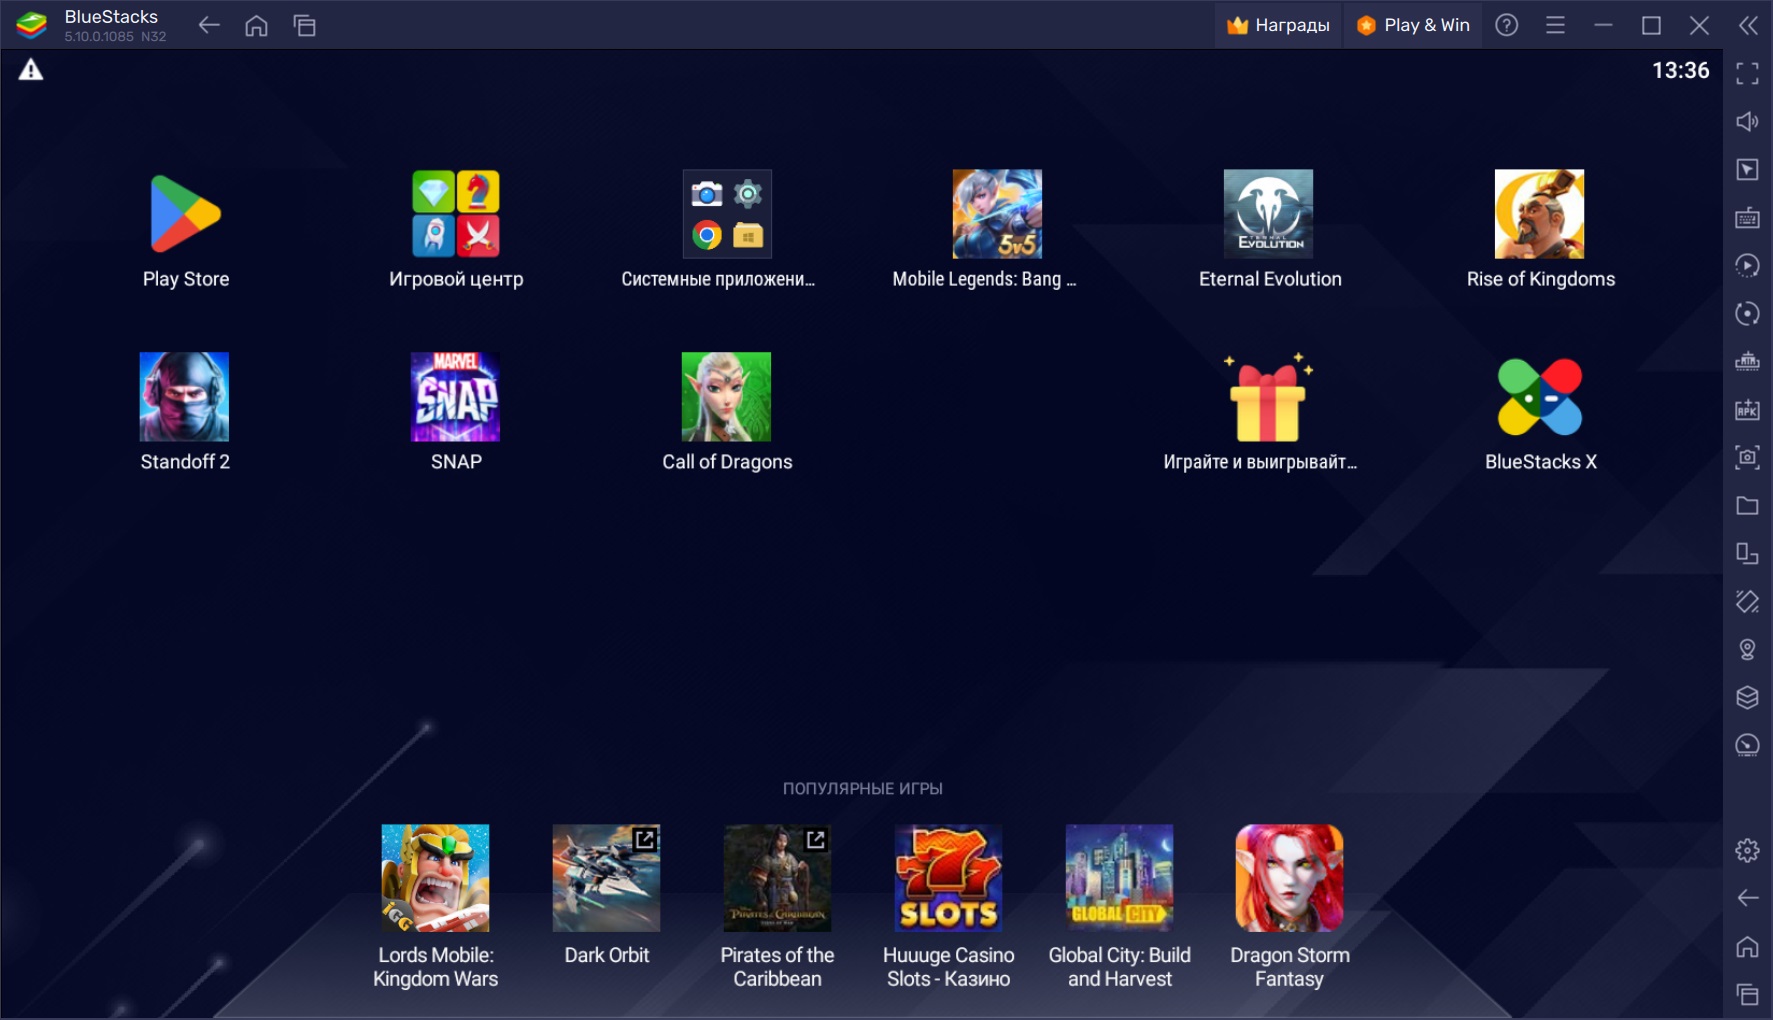Click the sidebar recent apps button
Screen dimensions: 1773x1020
point(1747,994)
